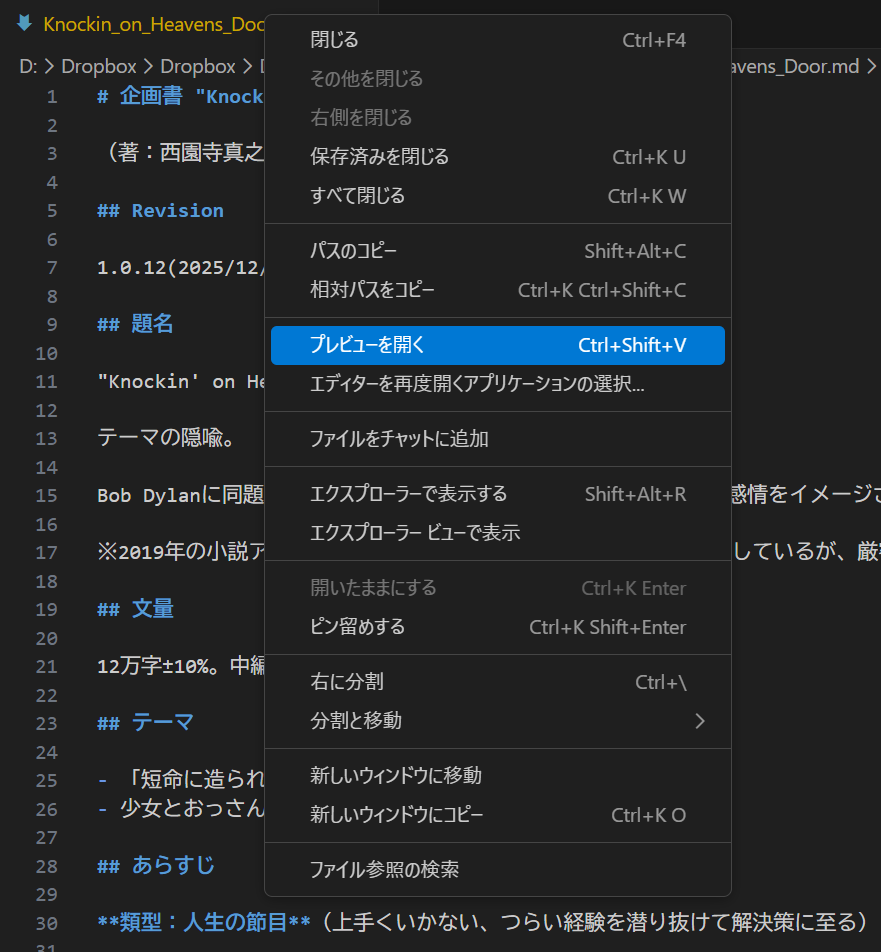Choose 新しいウィンドウに移動

[396, 776]
